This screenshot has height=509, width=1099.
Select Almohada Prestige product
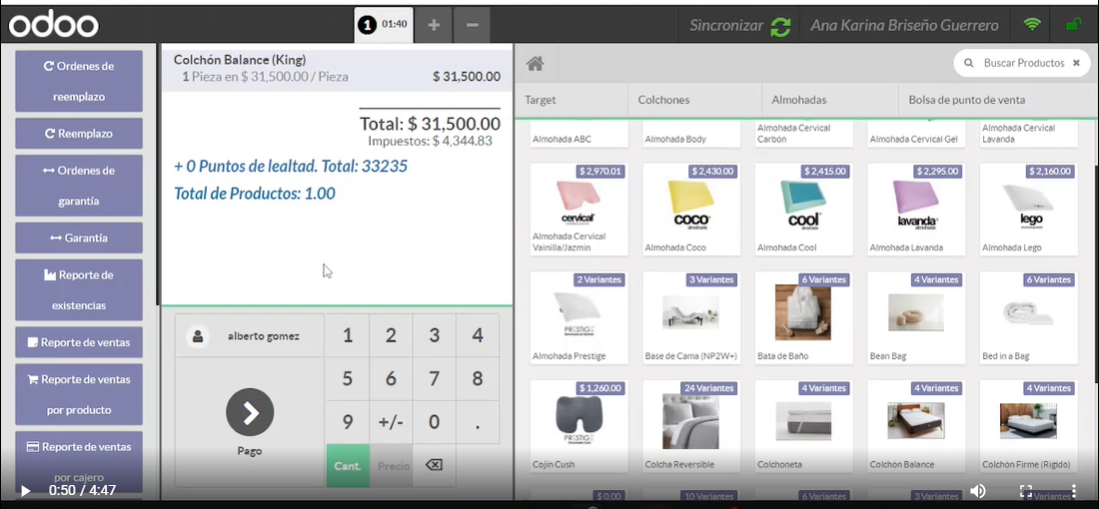tap(579, 318)
